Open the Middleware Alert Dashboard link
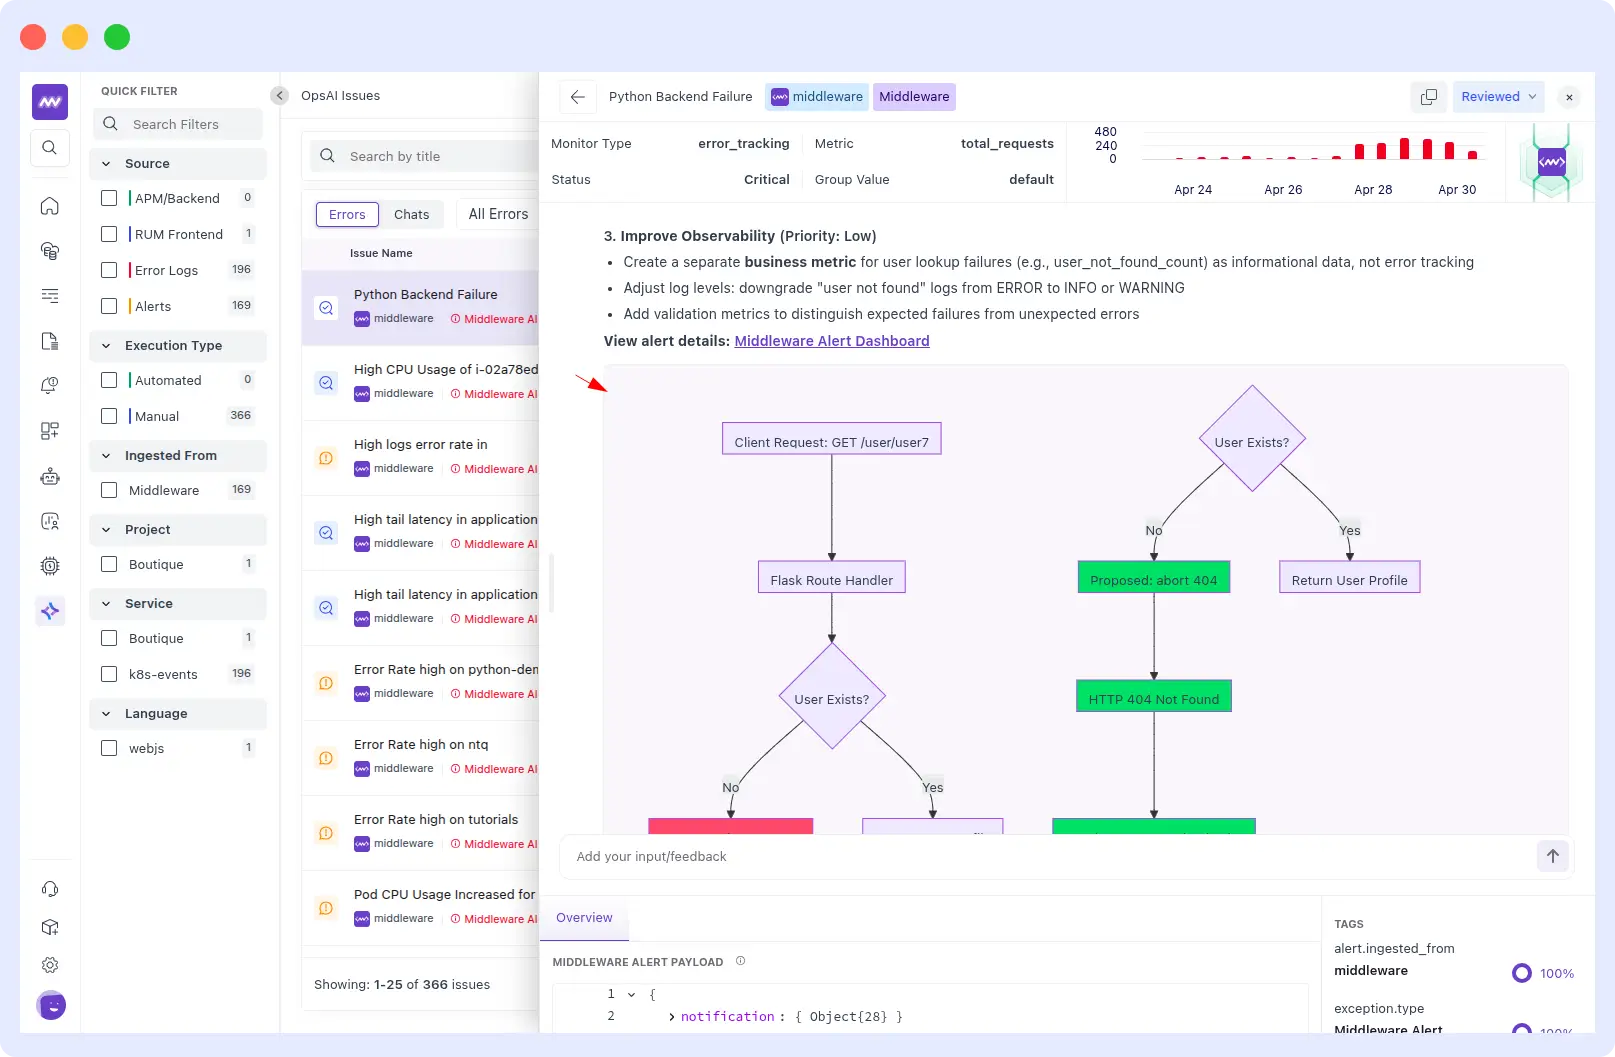This screenshot has width=1615, height=1057. [x=831, y=340]
